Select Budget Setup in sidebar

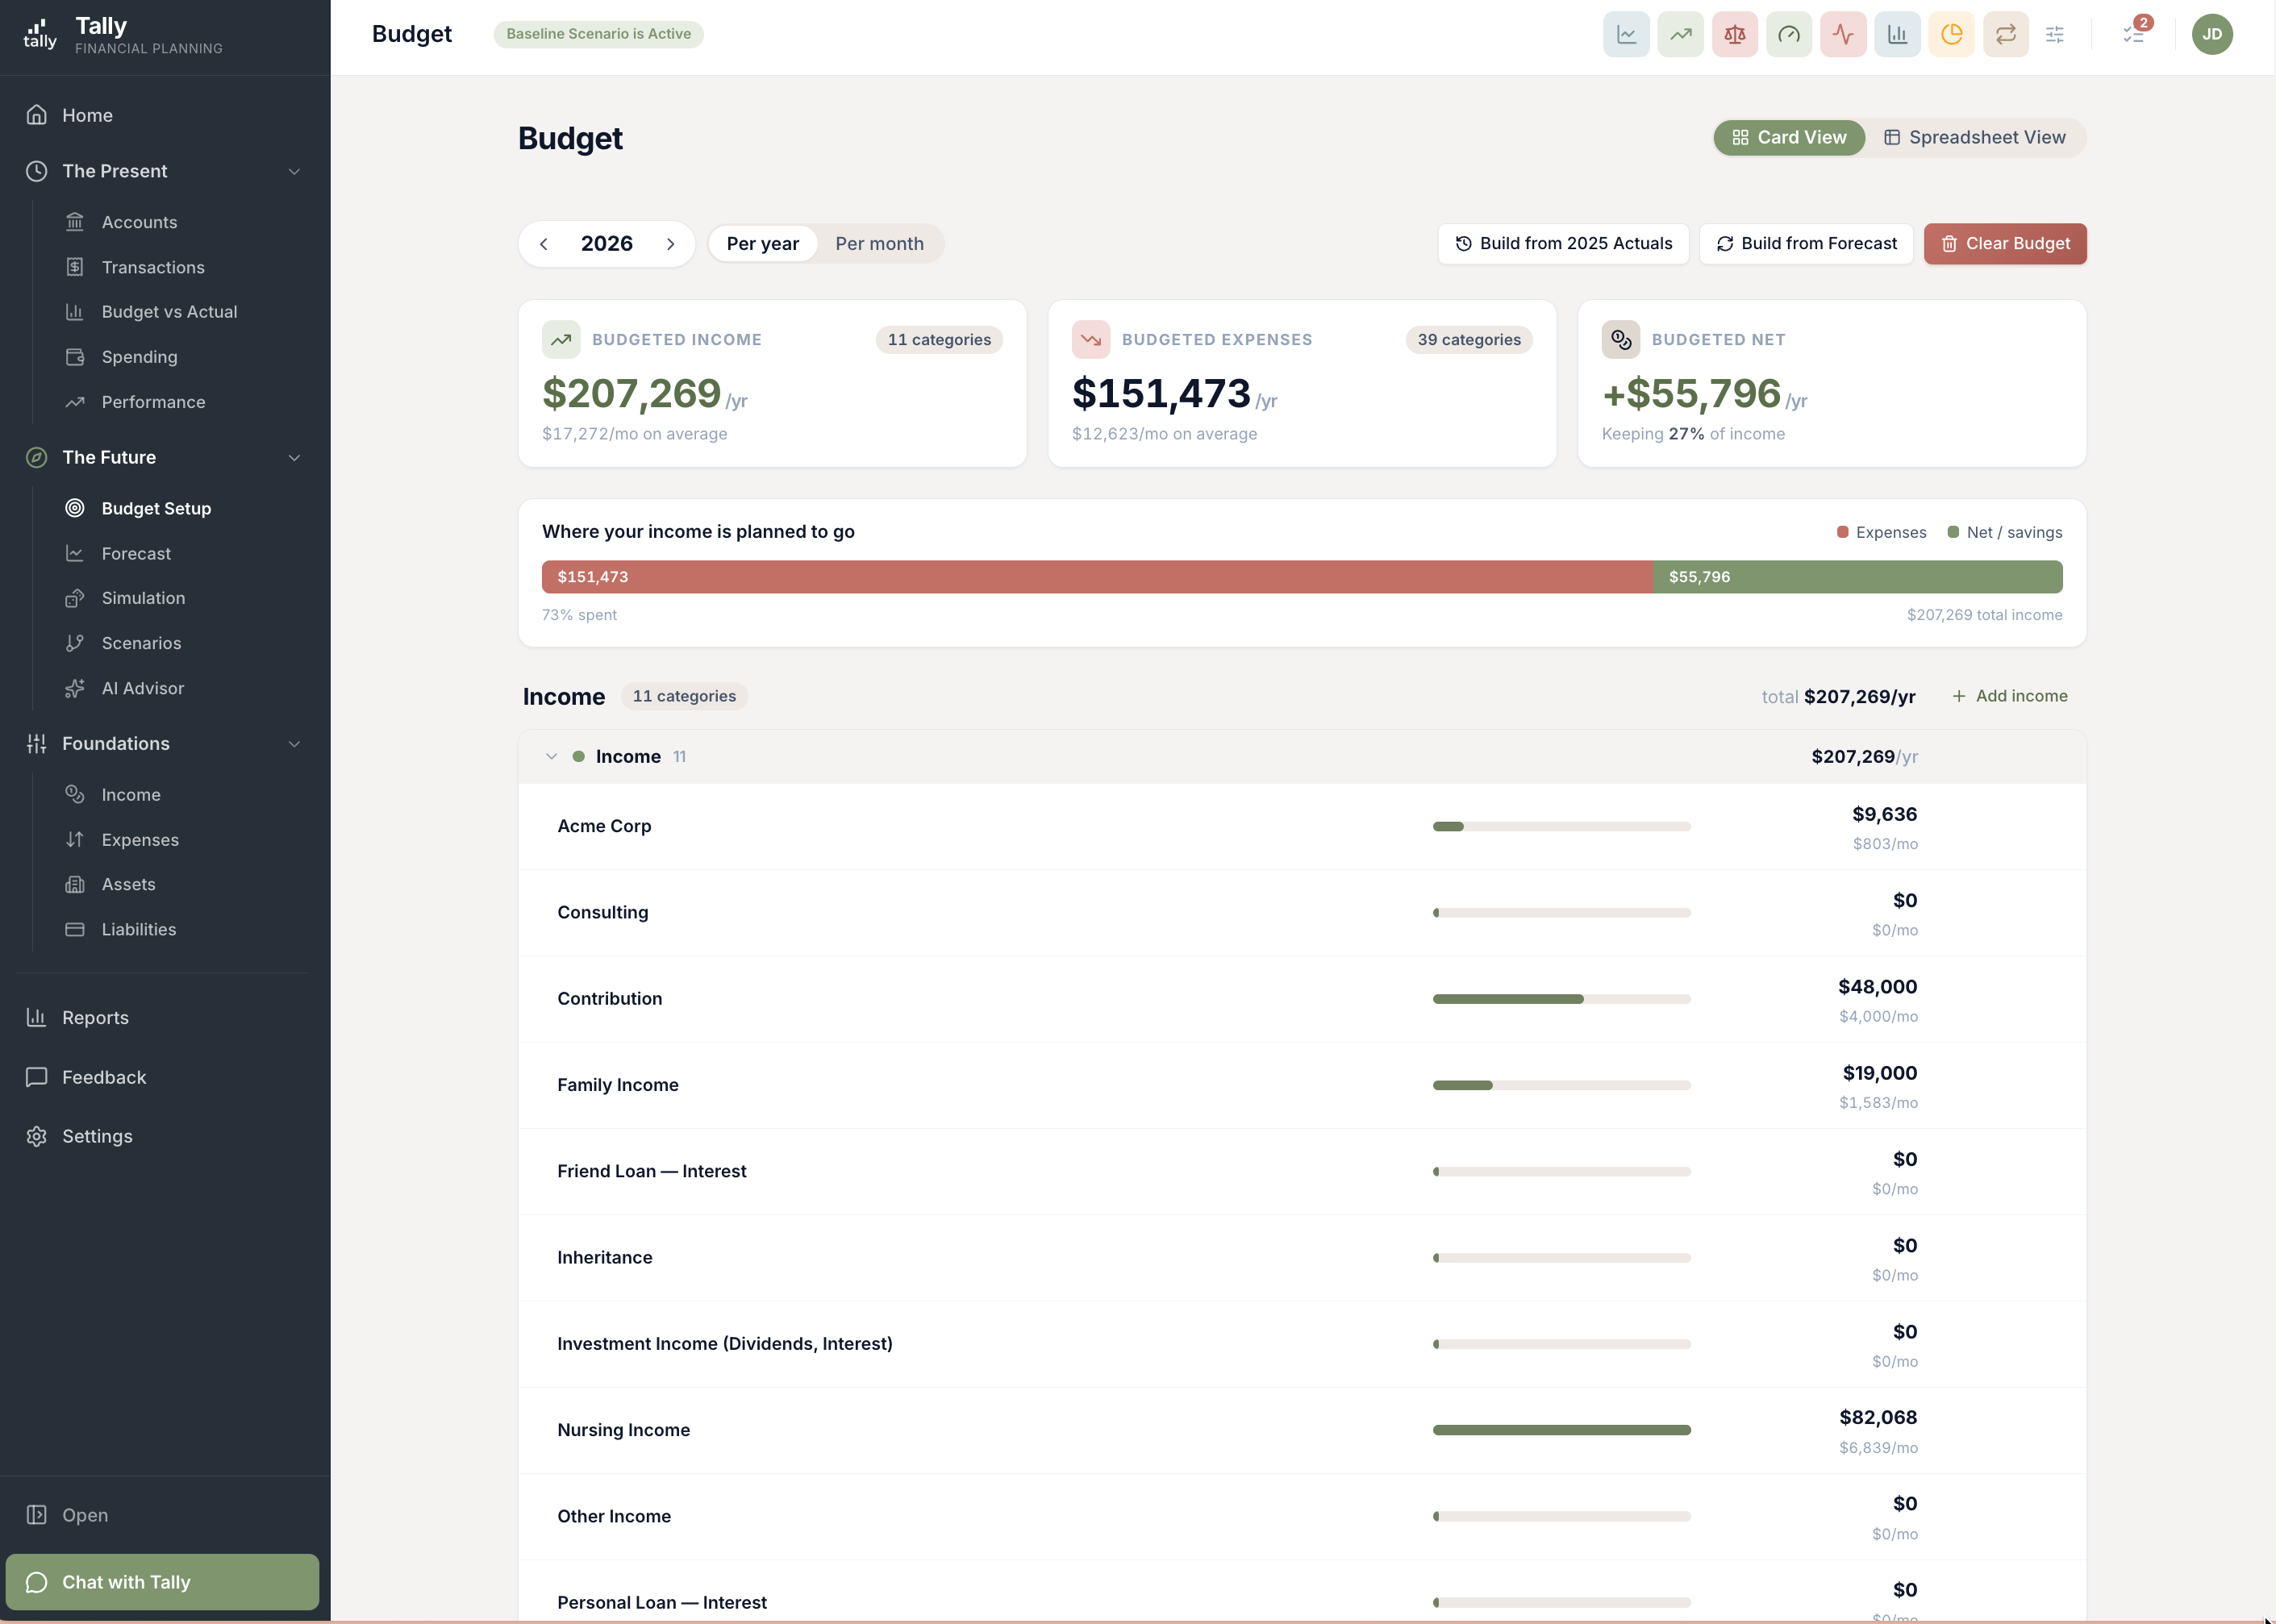pyautogui.click(x=156, y=508)
